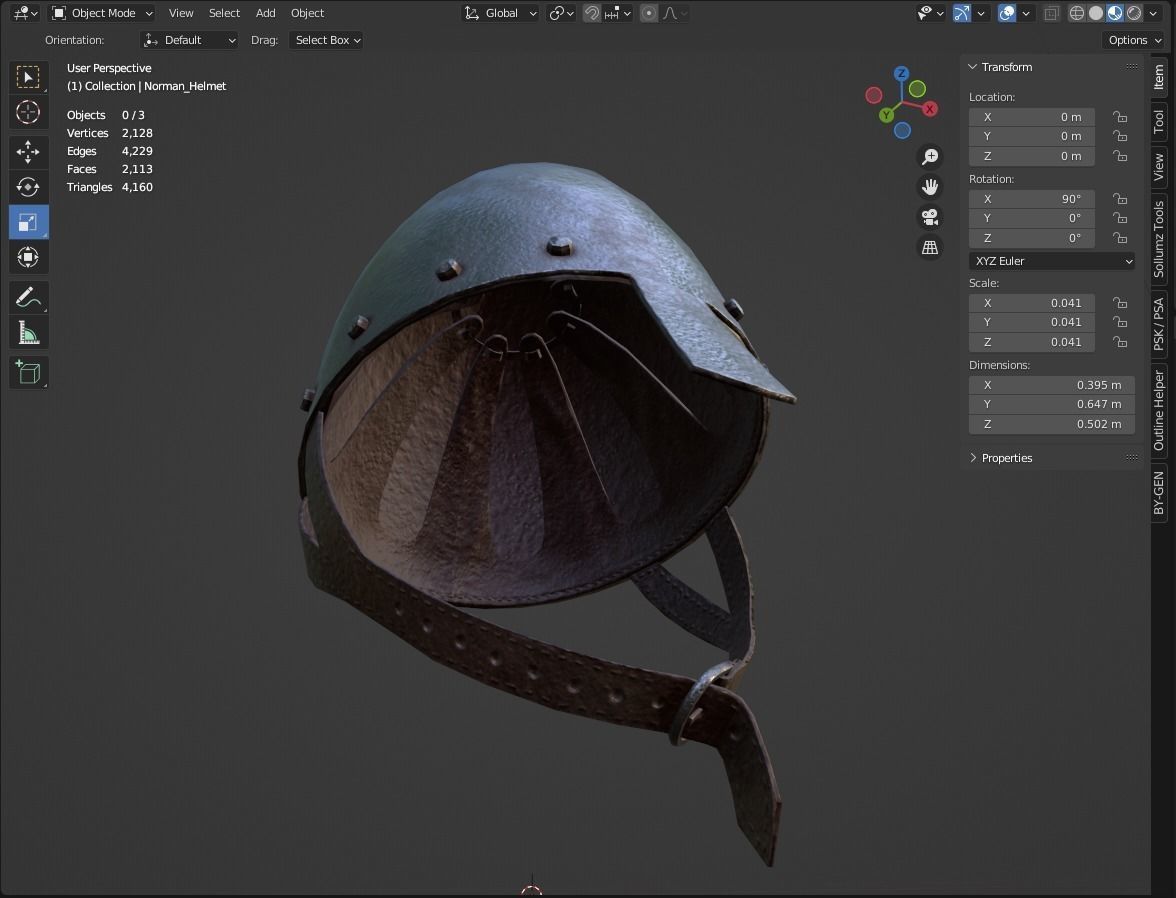Open Object Mode dropdown
This screenshot has height=898, width=1176.
coord(103,13)
